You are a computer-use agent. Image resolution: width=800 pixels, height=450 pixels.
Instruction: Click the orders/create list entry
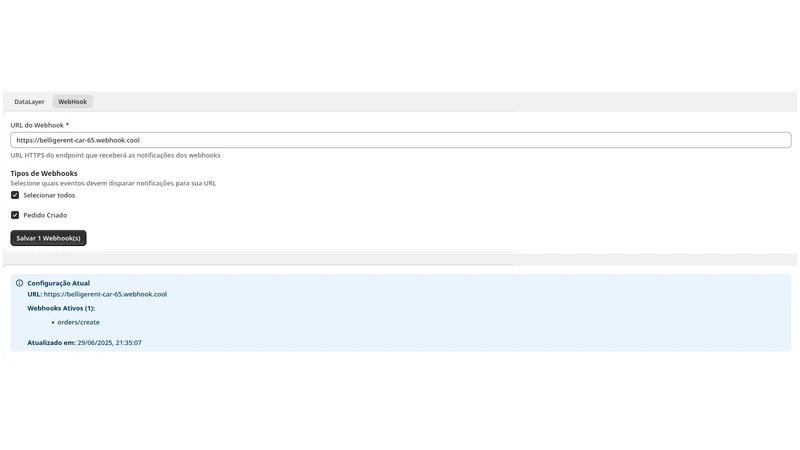click(x=79, y=322)
